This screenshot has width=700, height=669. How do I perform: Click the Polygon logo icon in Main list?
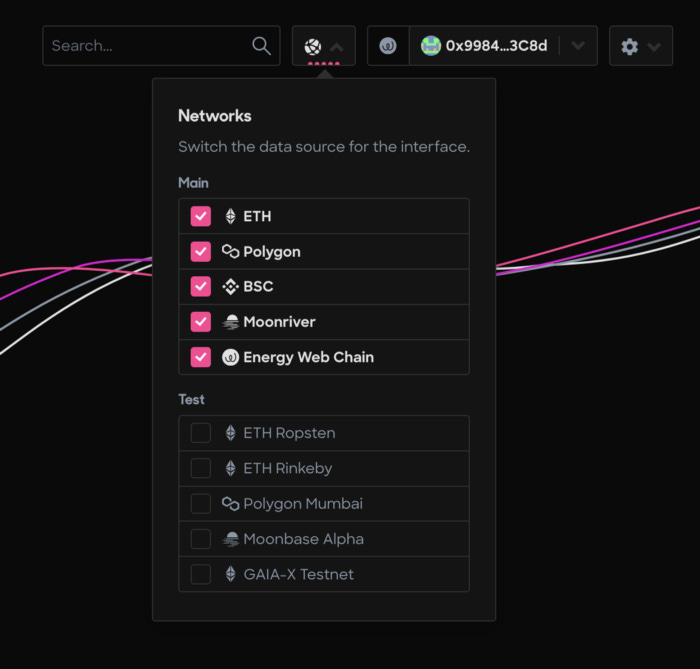230,252
